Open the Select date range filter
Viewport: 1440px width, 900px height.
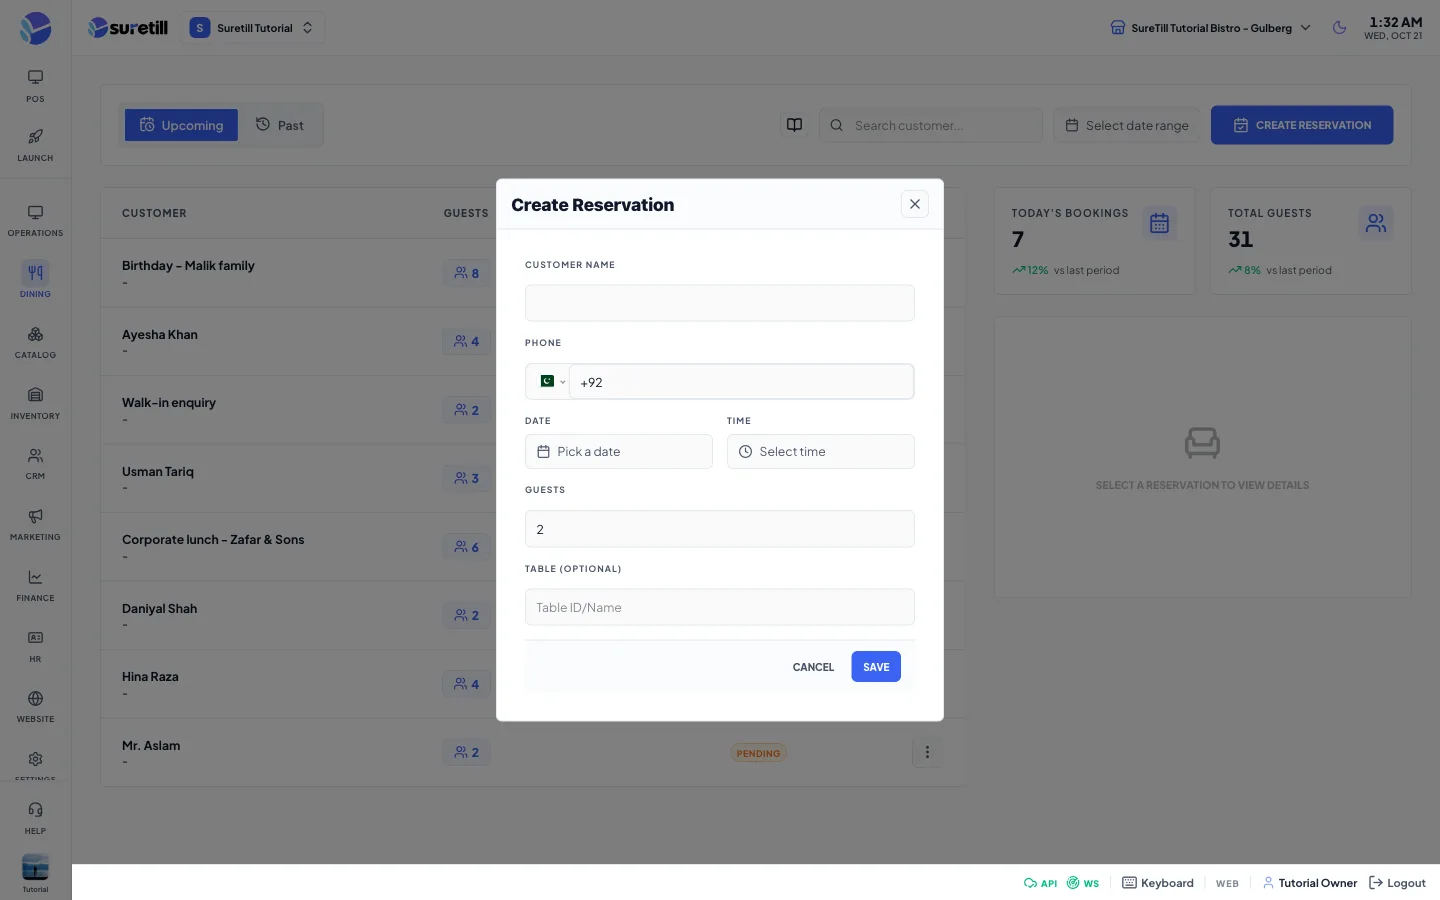click(1127, 125)
